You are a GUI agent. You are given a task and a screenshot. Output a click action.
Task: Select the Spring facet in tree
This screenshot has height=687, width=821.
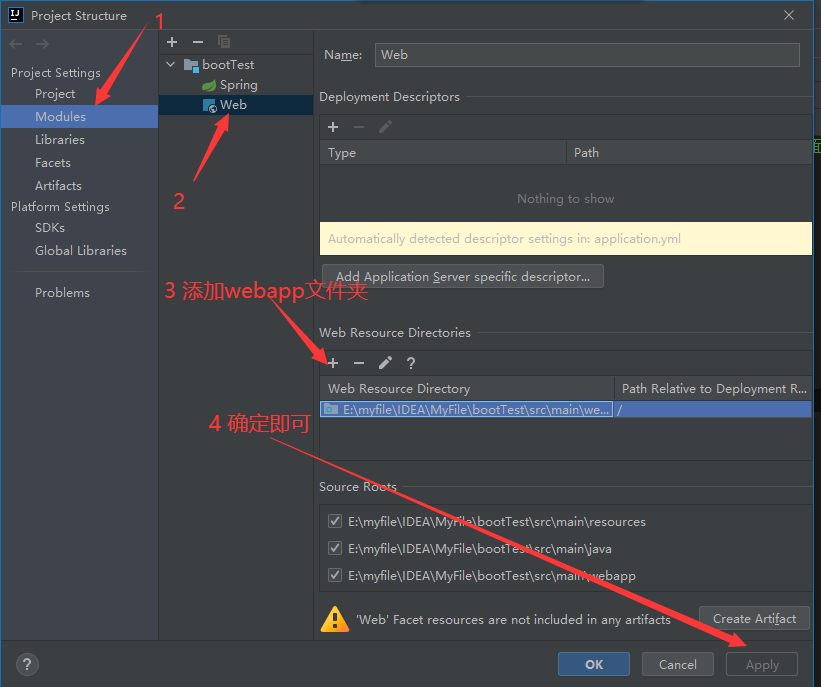[x=238, y=85]
